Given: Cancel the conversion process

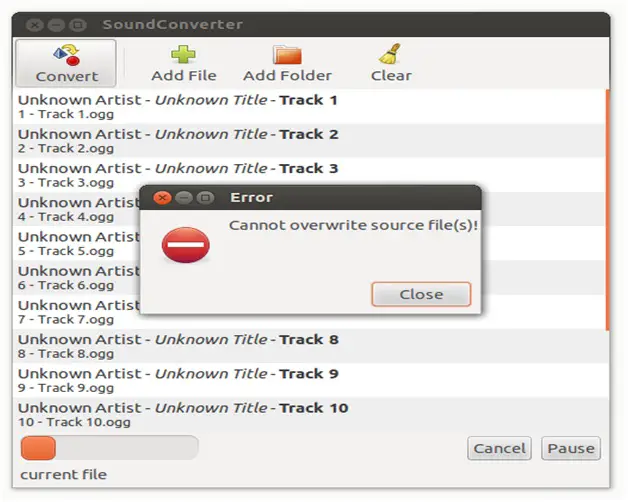Looking at the screenshot, I should 499,448.
